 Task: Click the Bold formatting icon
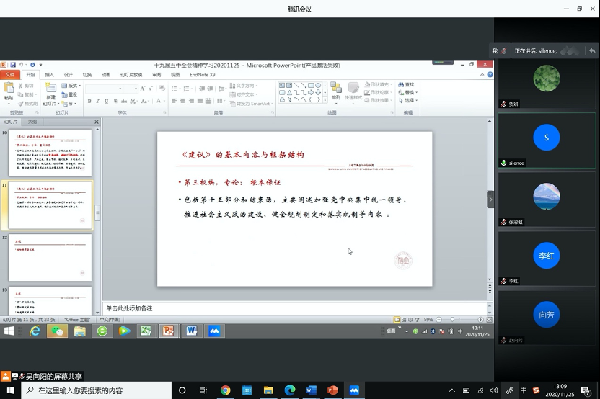point(90,101)
